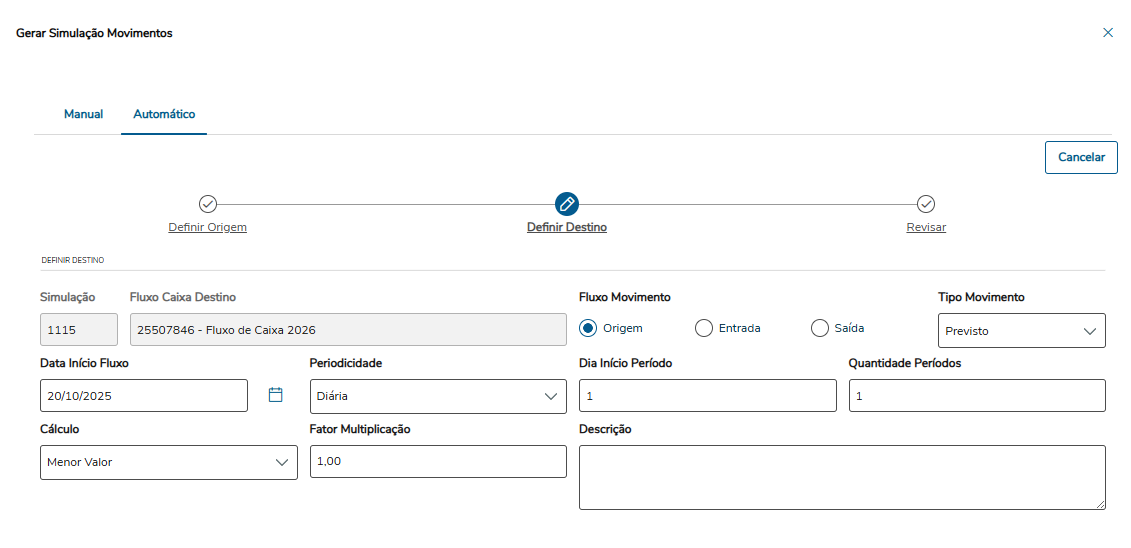Click the pencil icon for Definir Destino step
This screenshot has height=548, width=1131.
[x=567, y=204]
